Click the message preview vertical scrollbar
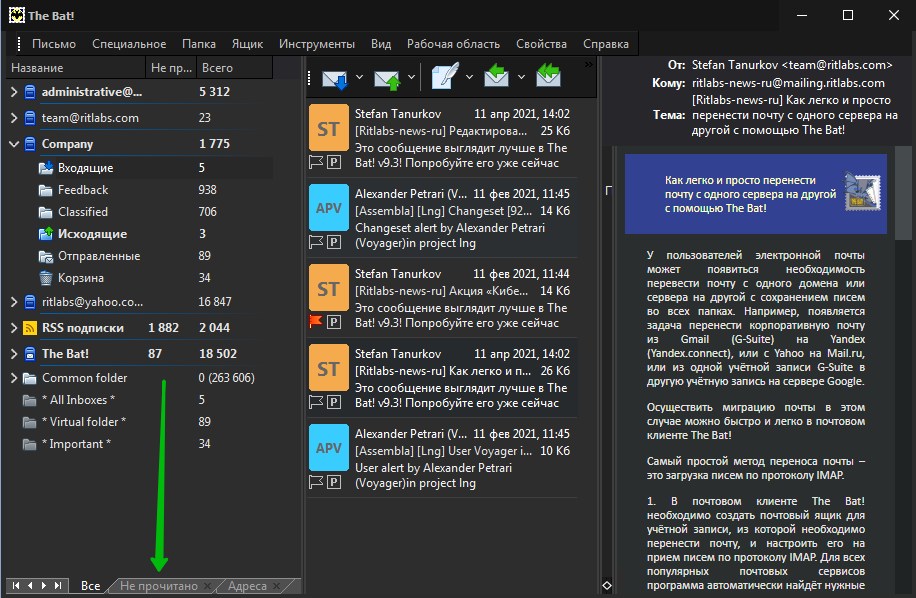The image size is (916, 598). pos(903,193)
